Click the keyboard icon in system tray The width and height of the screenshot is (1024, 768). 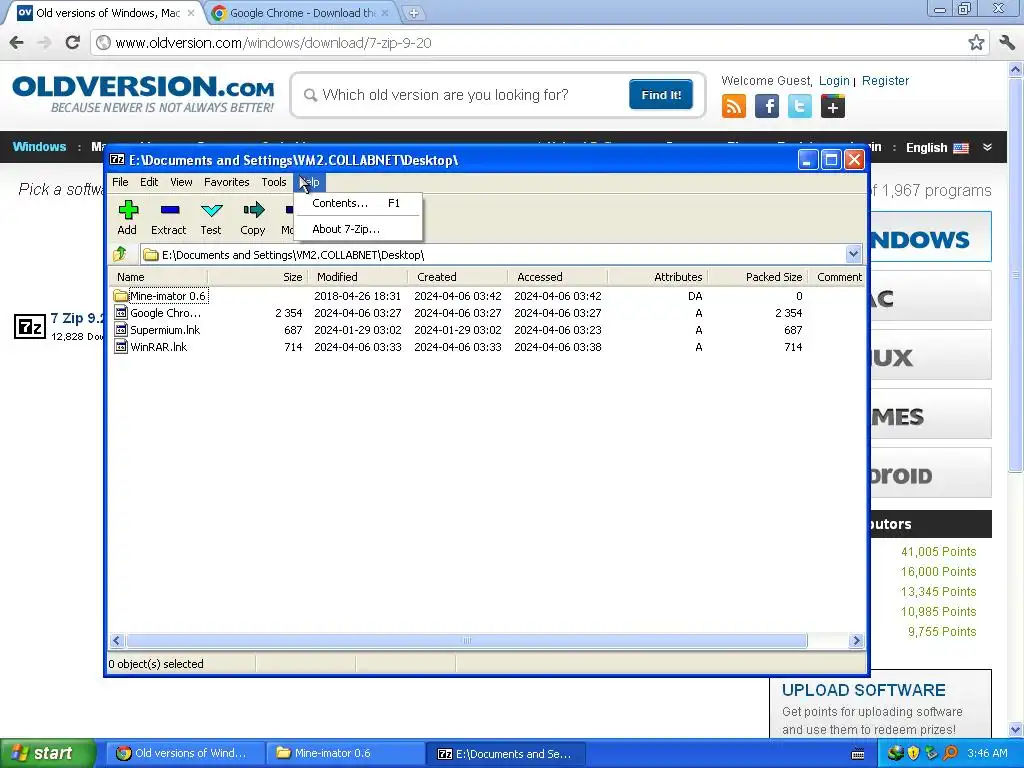858,754
